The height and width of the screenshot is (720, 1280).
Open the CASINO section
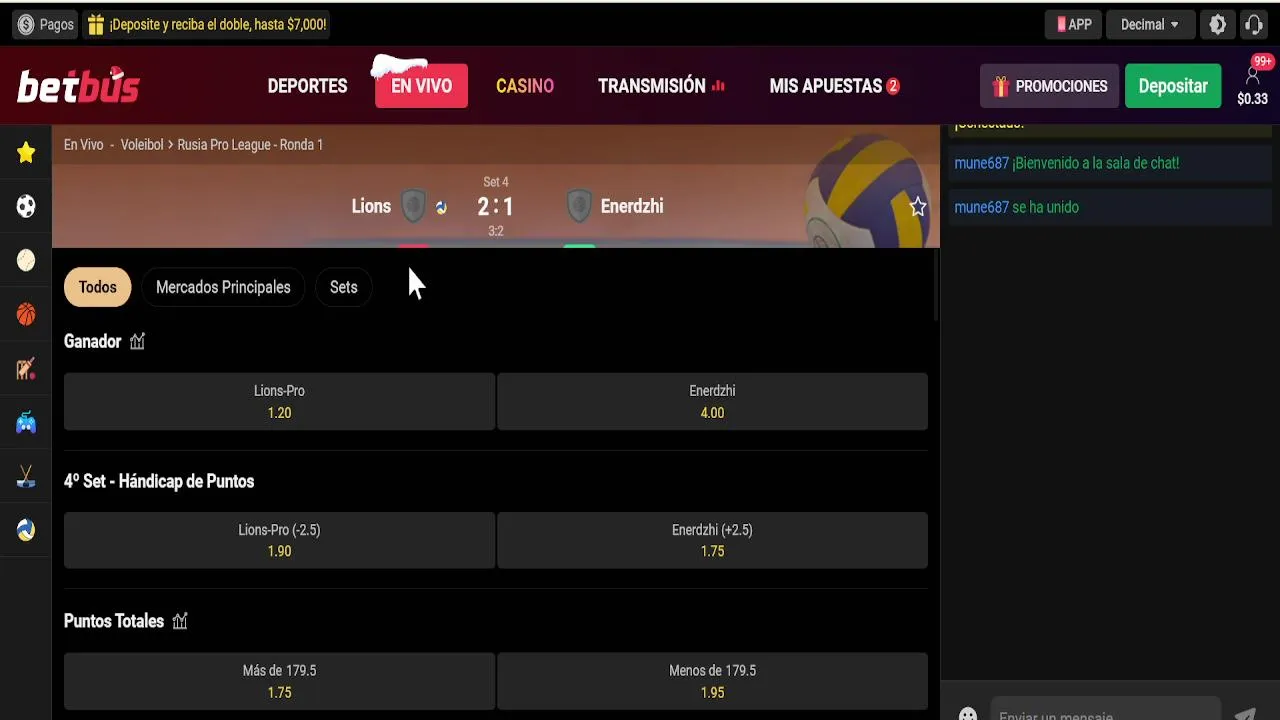pos(525,86)
